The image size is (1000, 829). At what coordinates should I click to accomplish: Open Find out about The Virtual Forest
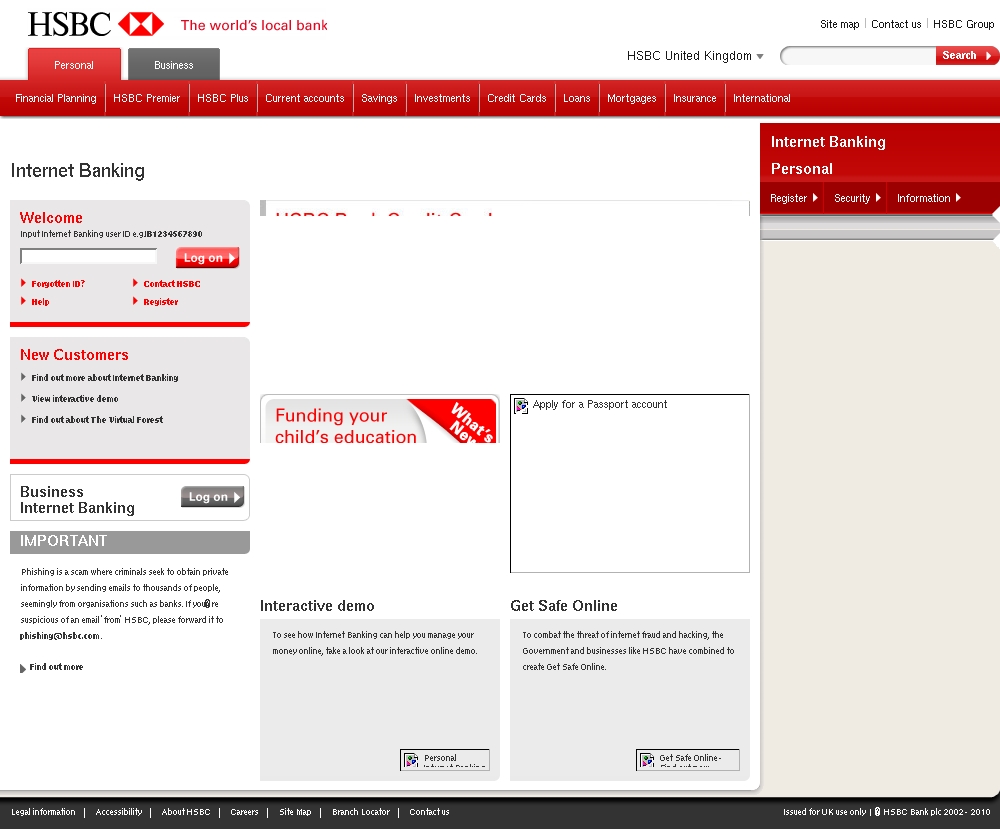tap(97, 420)
